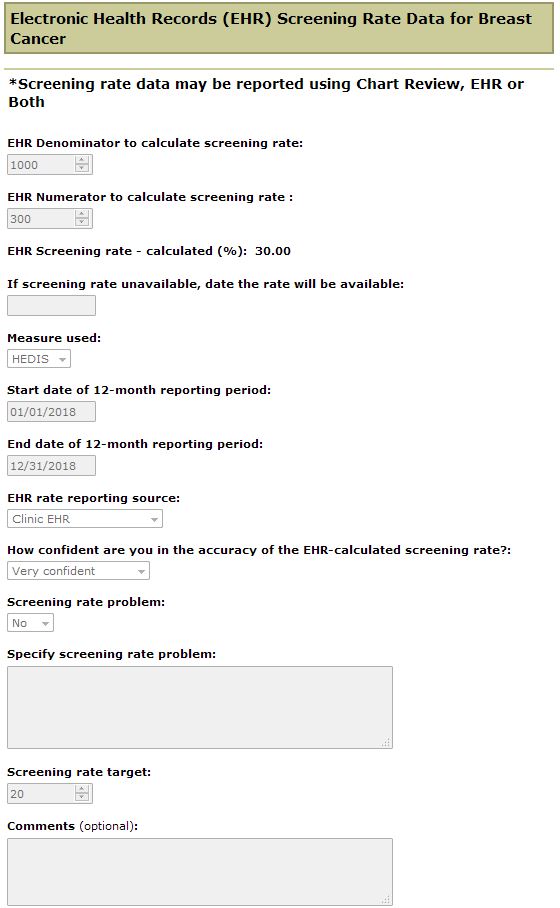Viewport: 560px width, 908px height.
Task: Click the Electronic Health Records section header
Action: (x=279, y=28)
